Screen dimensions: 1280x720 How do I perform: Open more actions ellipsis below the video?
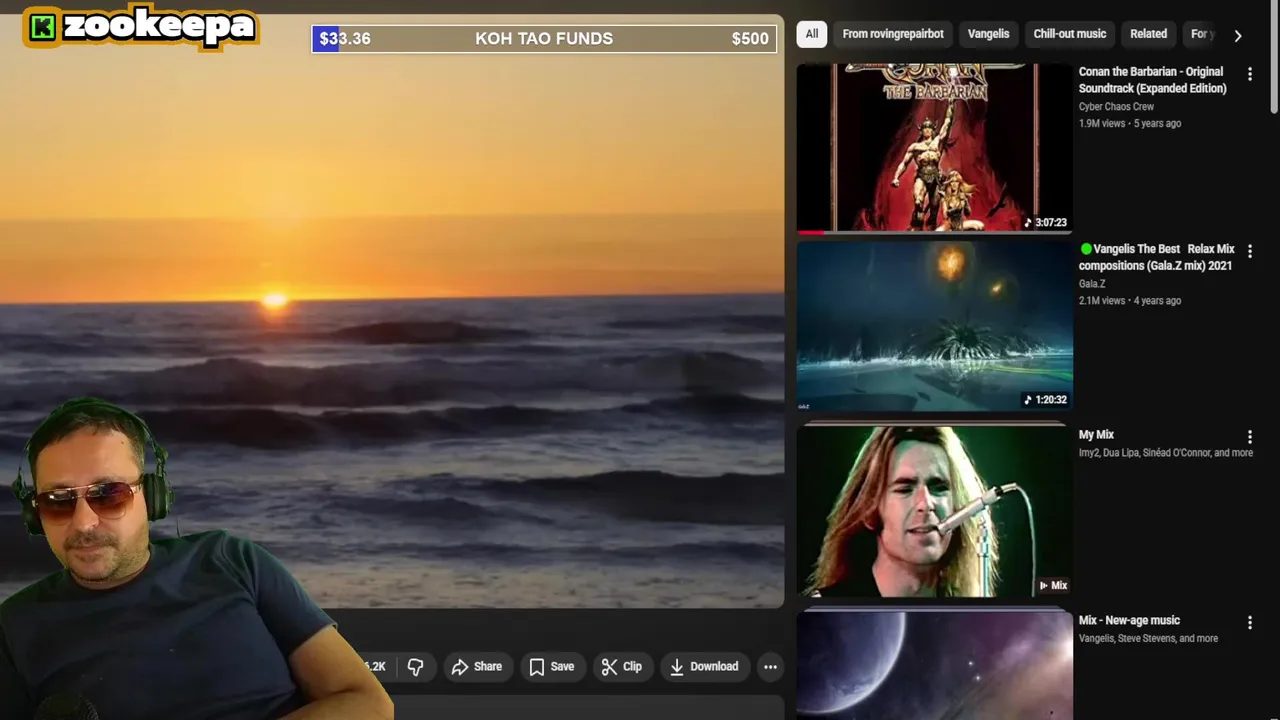pyautogui.click(x=770, y=667)
